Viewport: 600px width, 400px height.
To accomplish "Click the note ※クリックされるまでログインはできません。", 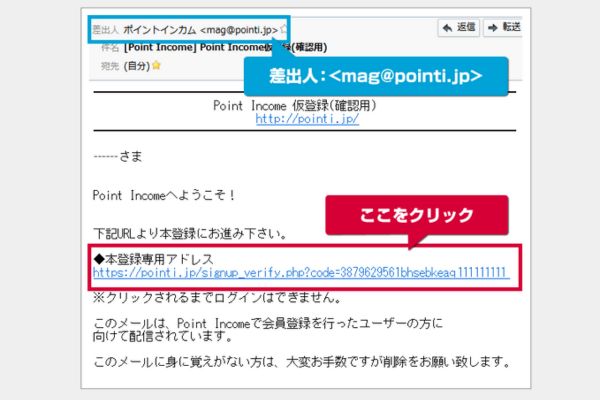I will (217, 297).
